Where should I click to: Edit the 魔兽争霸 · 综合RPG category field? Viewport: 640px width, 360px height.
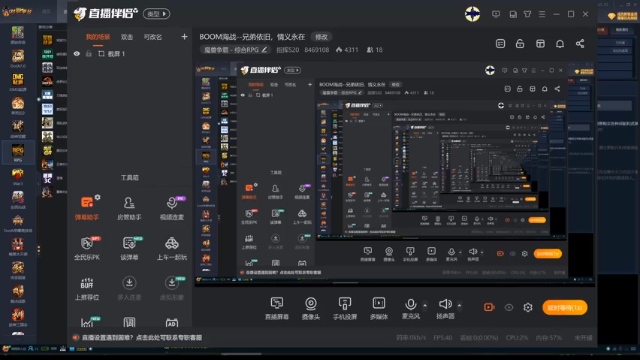235,50
